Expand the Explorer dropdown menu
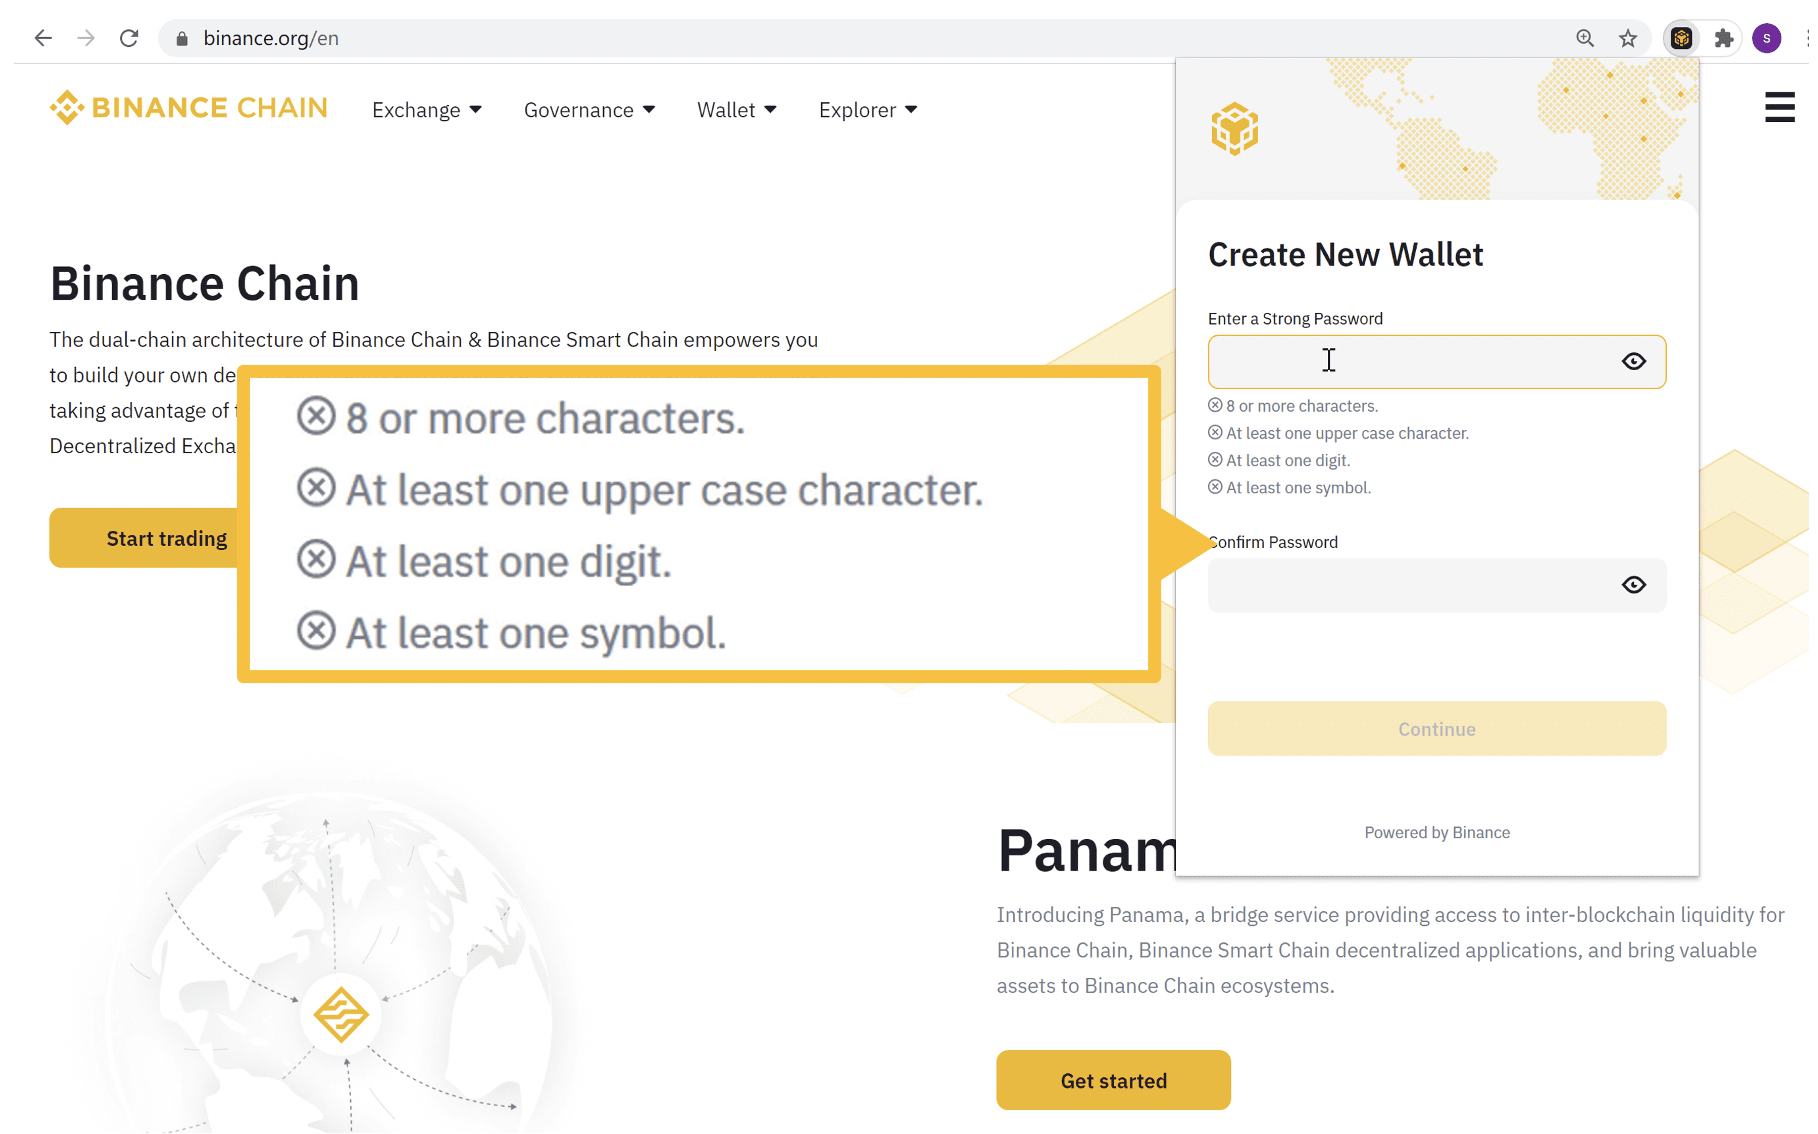1818x1134 pixels. coord(868,110)
